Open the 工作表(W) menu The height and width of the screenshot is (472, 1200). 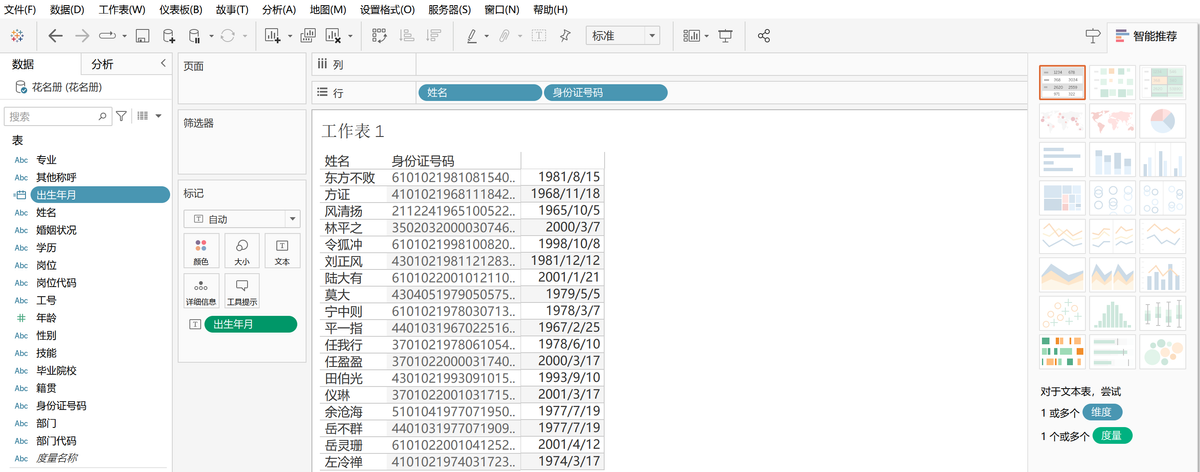tap(122, 9)
